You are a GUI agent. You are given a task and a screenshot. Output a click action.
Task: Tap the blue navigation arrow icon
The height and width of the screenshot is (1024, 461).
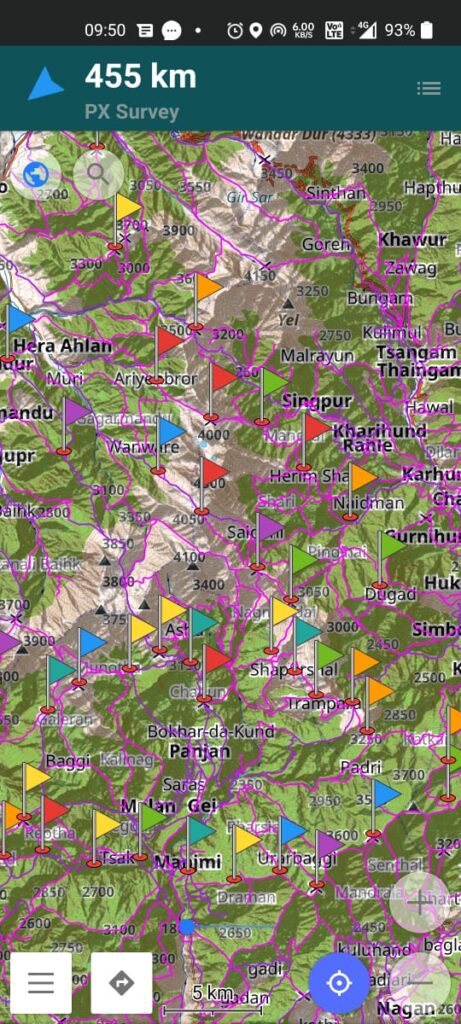tap(46, 84)
